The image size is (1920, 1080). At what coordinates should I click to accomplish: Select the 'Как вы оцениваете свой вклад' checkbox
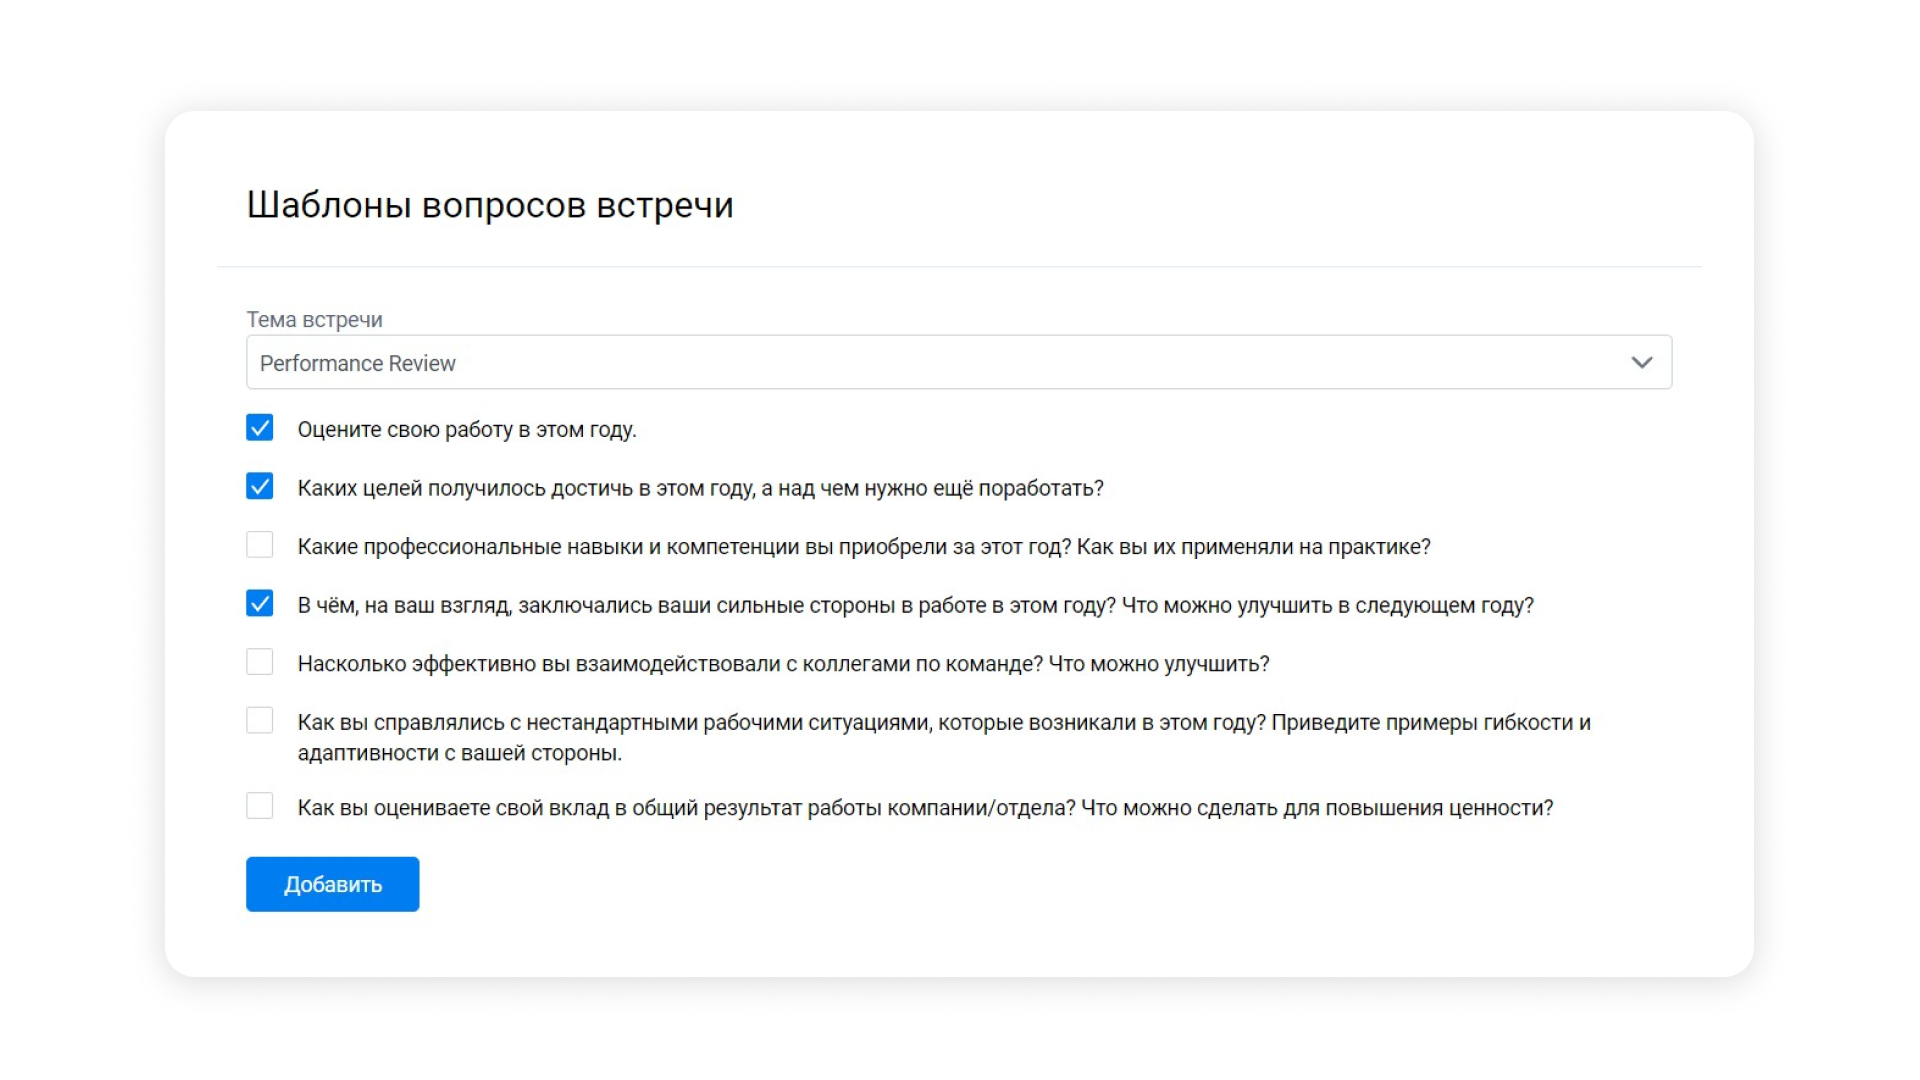click(260, 806)
